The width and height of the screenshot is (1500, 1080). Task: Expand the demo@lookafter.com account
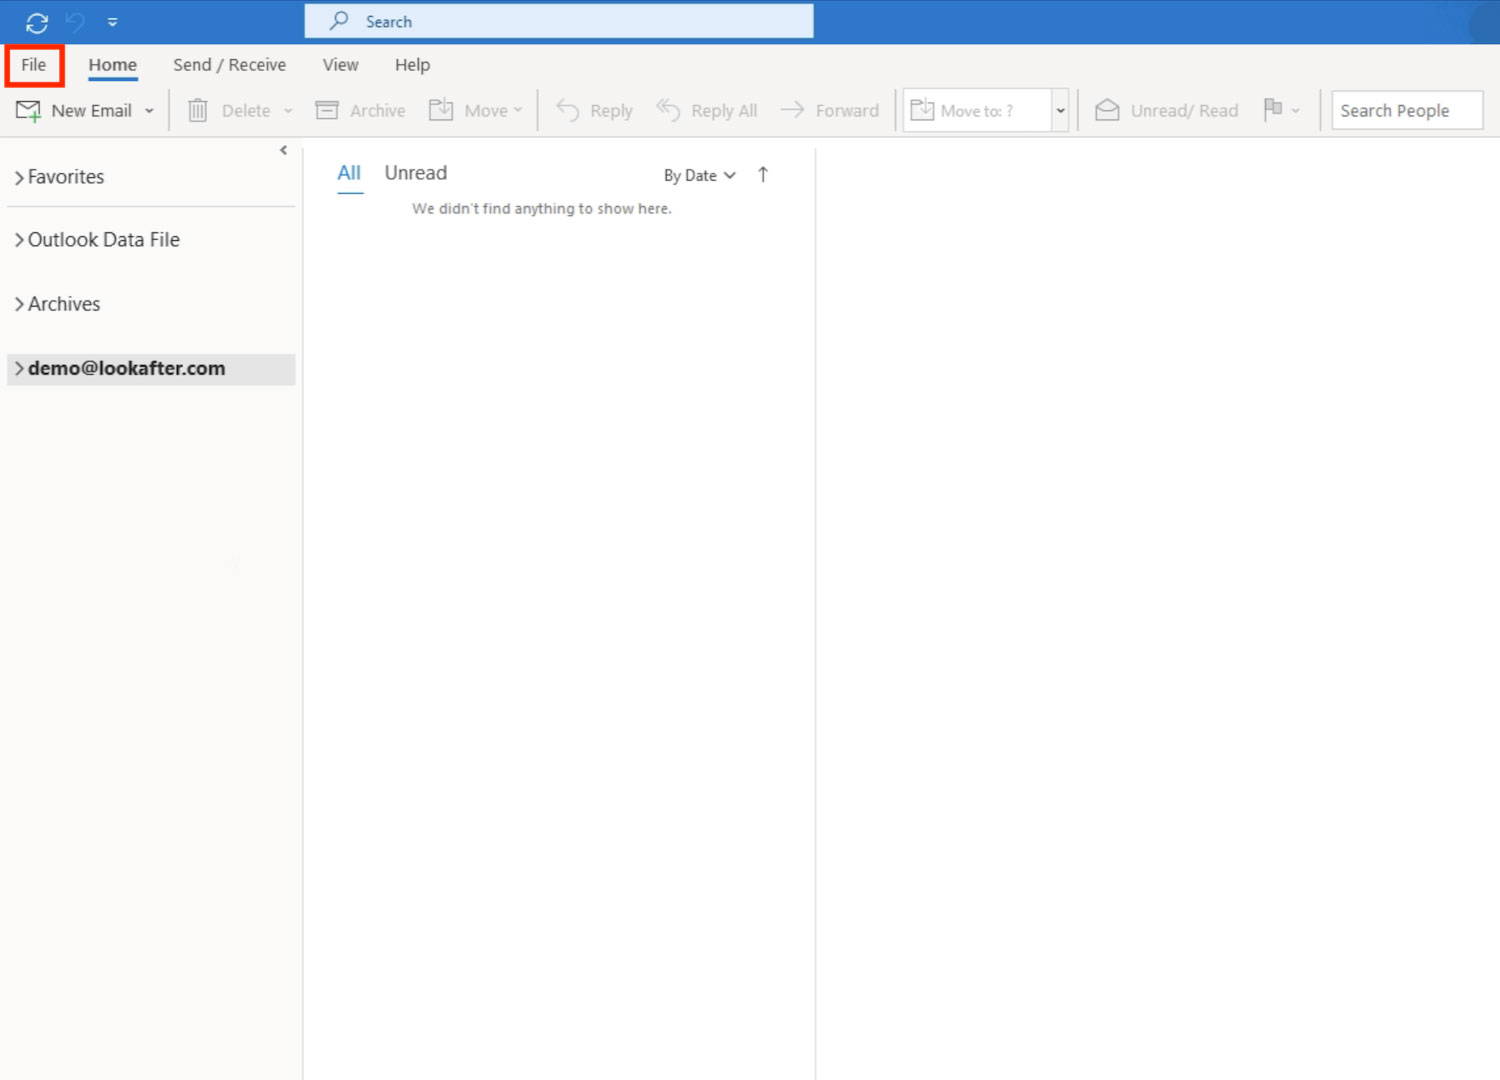pos(19,369)
